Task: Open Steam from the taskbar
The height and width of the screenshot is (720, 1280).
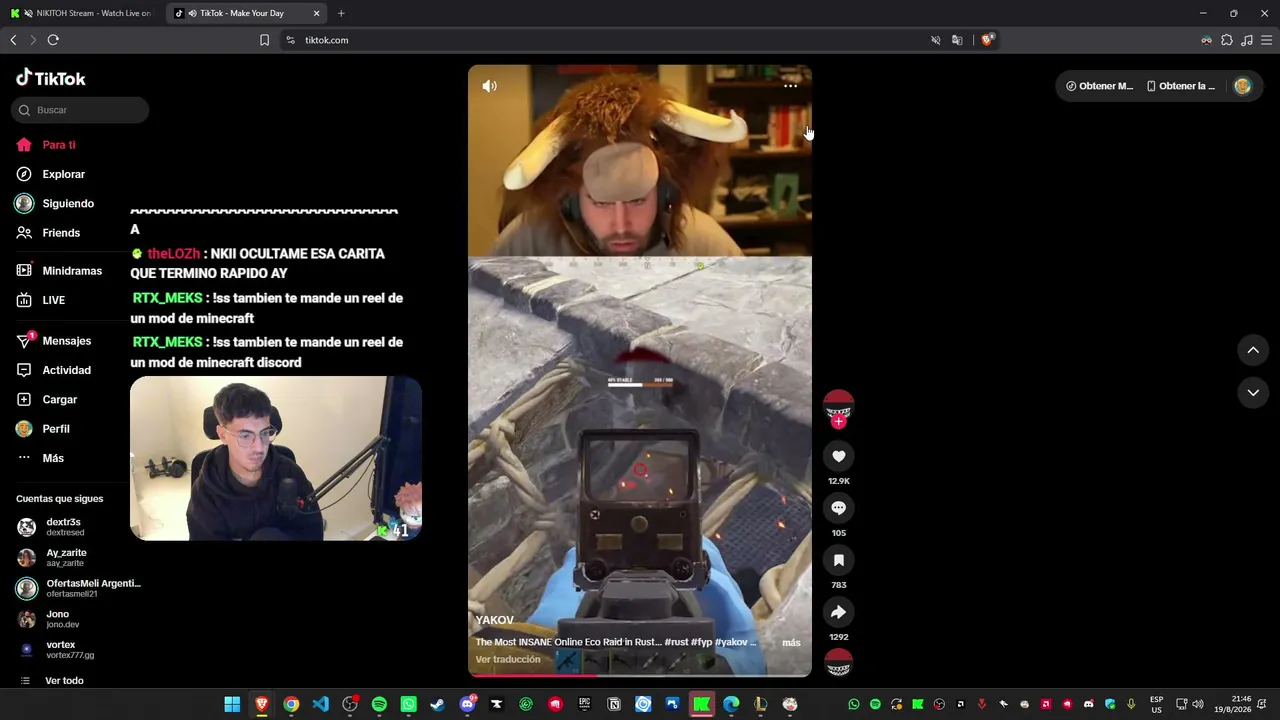Action: (437, 704)
